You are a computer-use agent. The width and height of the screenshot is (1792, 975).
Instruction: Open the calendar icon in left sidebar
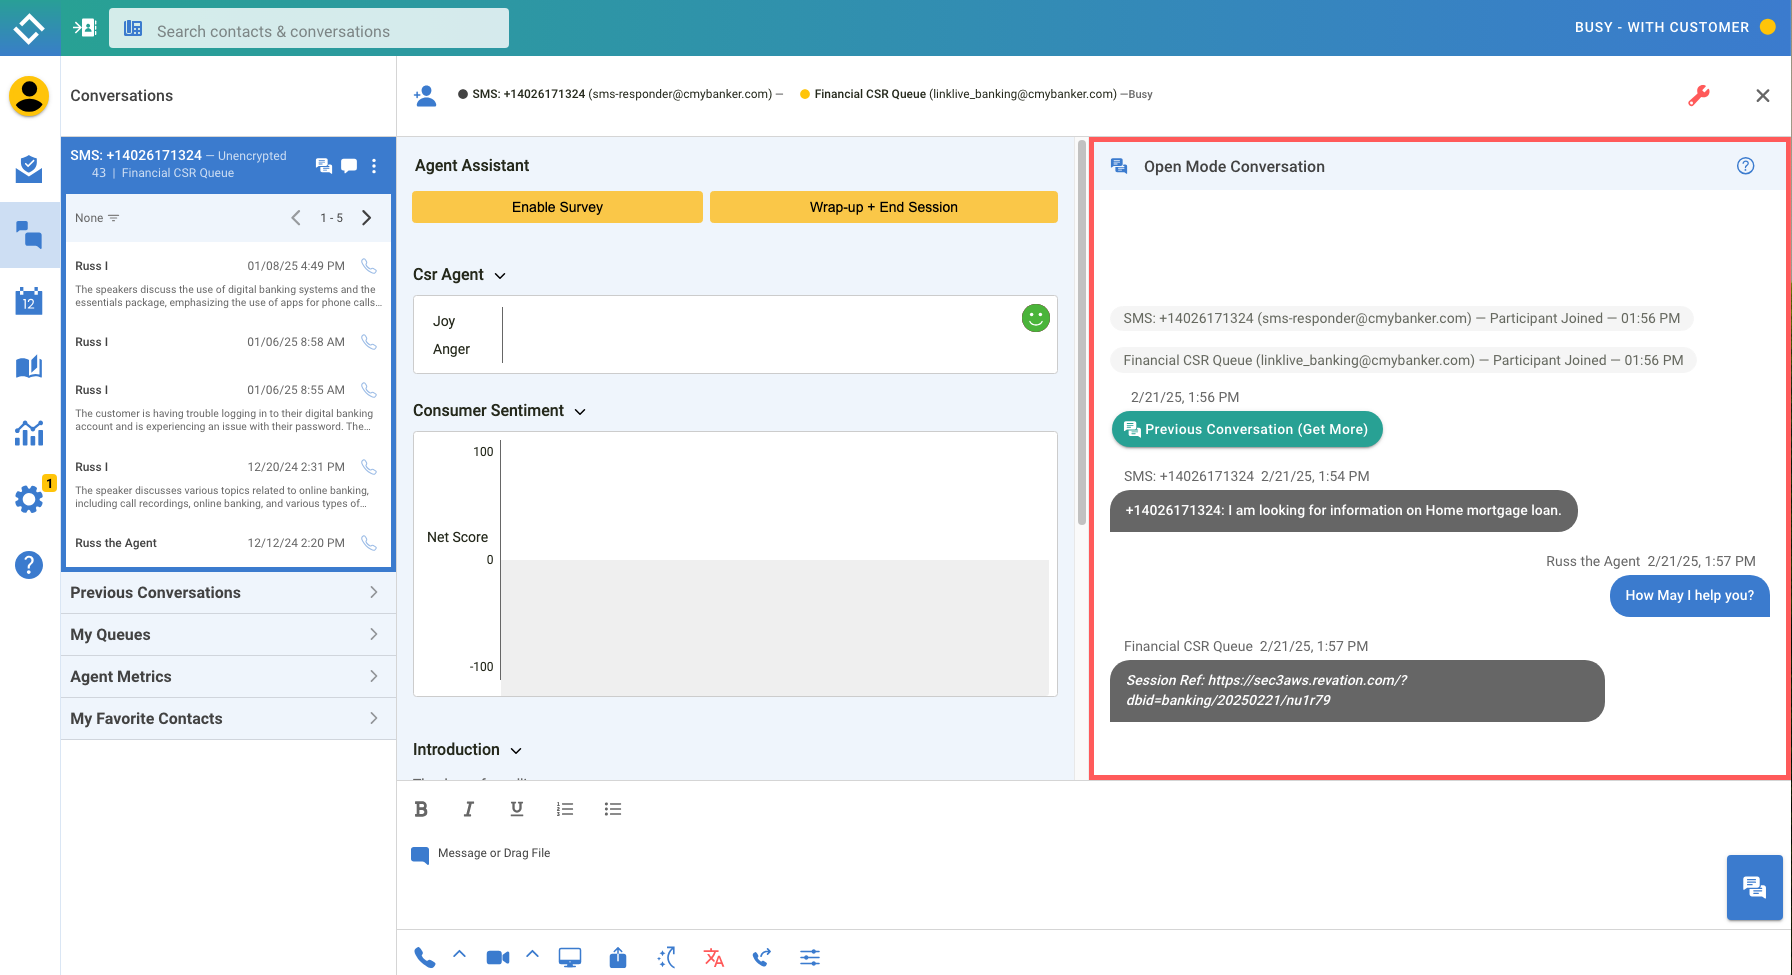pyautogui.click(x=29, y=301)
